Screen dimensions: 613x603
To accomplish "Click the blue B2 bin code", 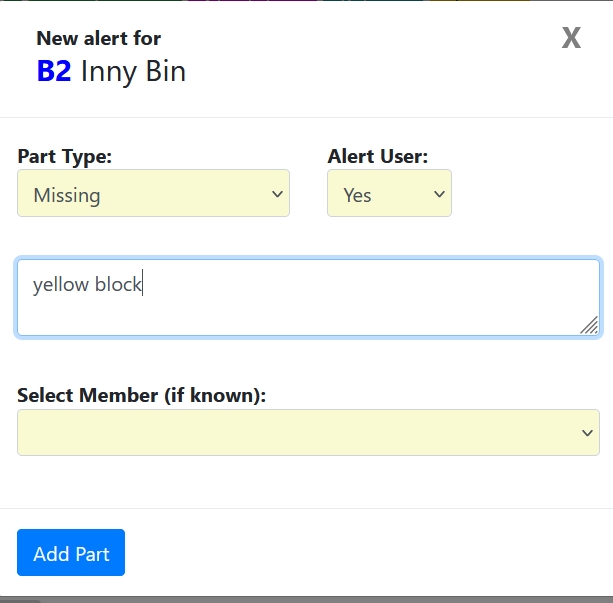I will [x=54, y=72].
